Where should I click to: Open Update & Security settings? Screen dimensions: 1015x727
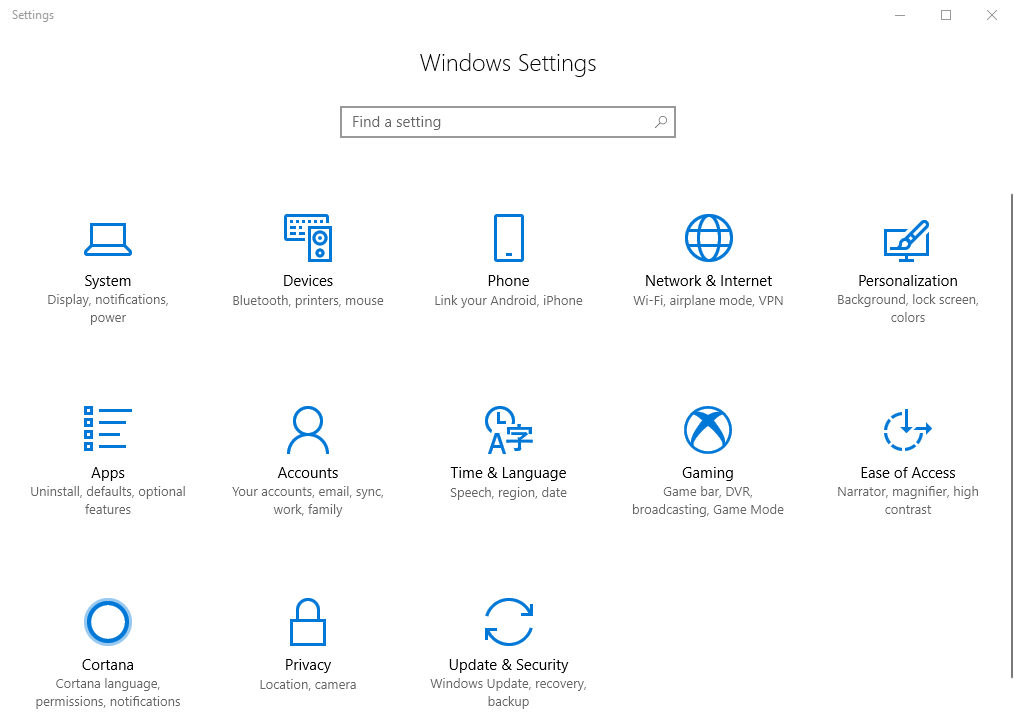pyautogui.click(x=508, y=640)
